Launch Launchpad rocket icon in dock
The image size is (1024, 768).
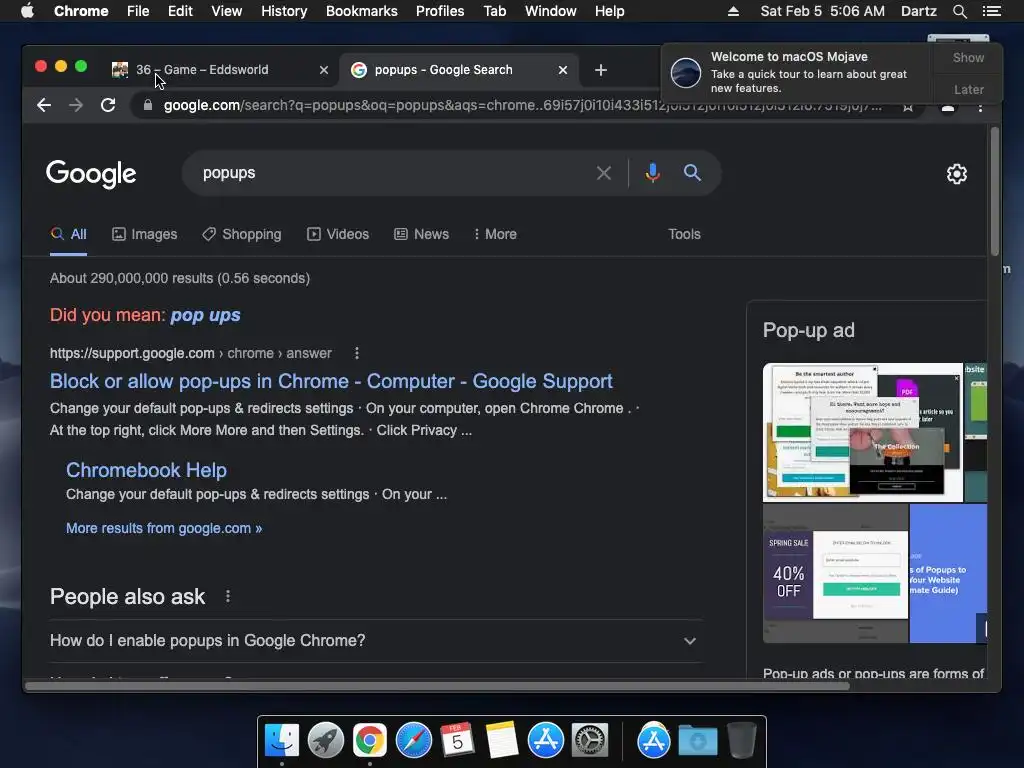click(x=326, y=741)
